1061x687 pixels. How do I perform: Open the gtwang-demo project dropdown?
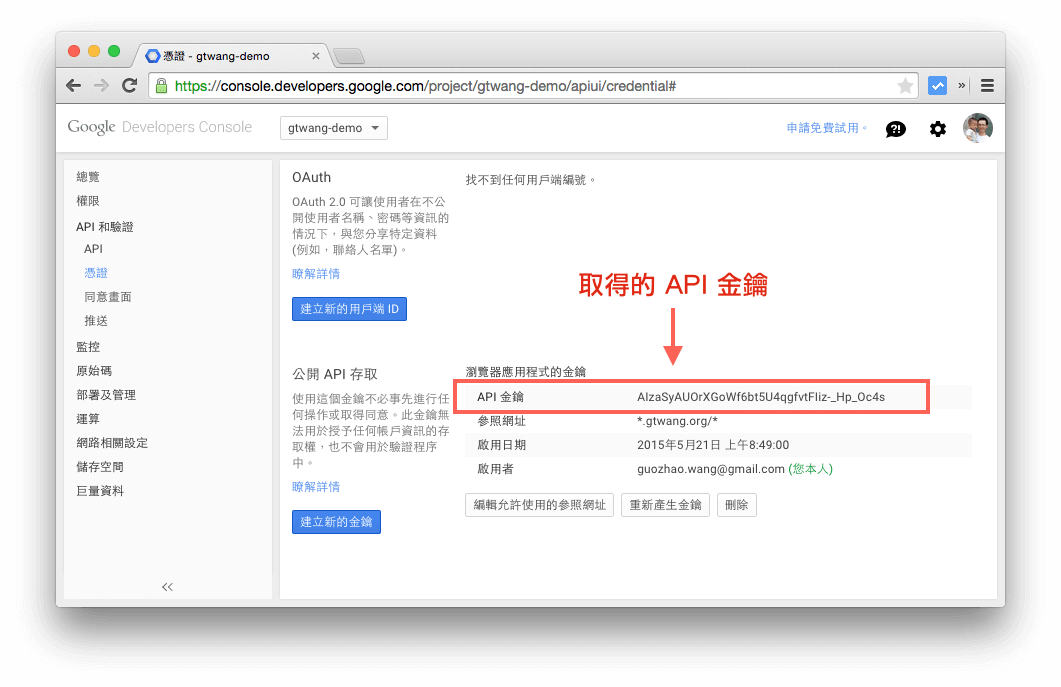[333, 128]
